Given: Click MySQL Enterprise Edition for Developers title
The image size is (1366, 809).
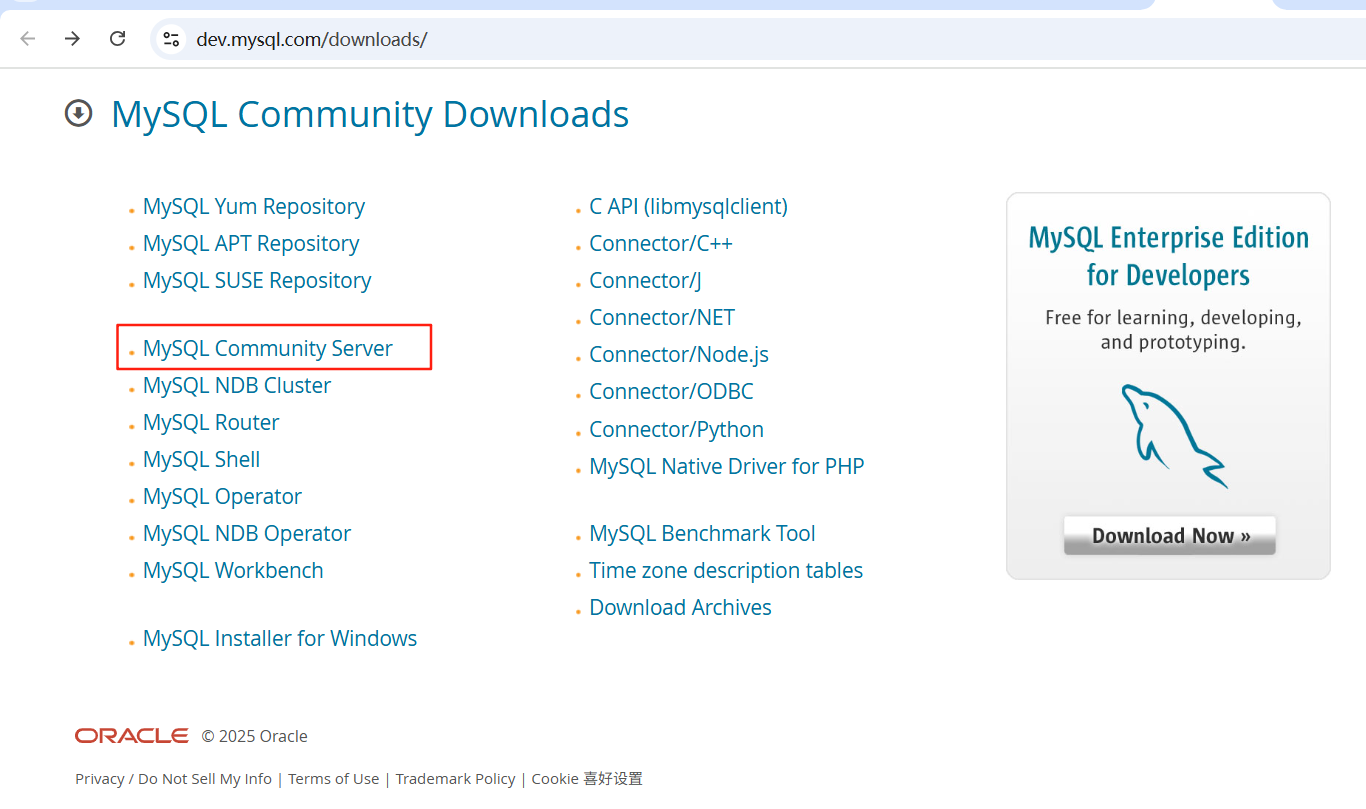Looking at the screenshot, I should pyautogui.click(x=1169, y=256).
